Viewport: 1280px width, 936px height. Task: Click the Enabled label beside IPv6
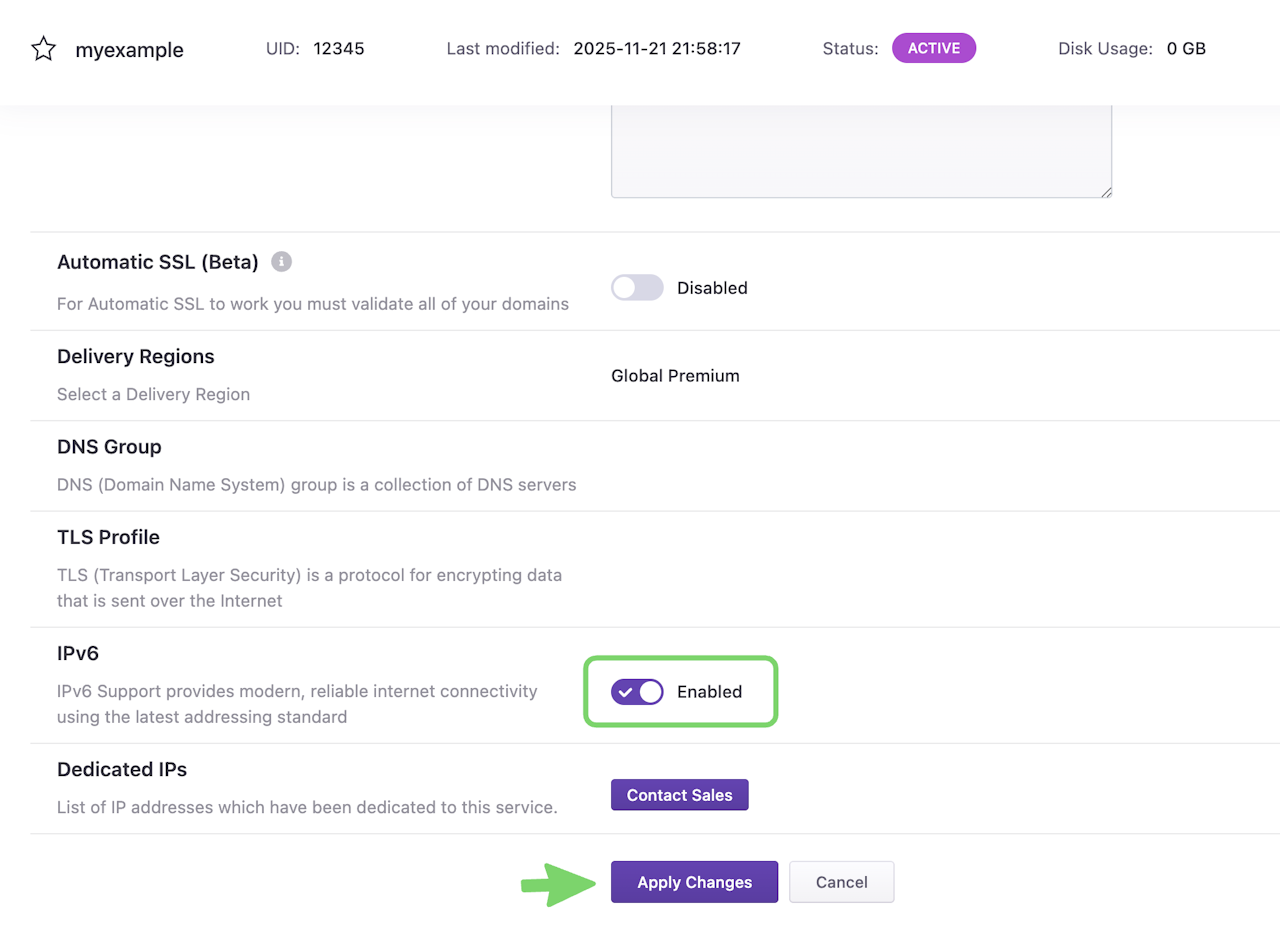click(709, 691)
